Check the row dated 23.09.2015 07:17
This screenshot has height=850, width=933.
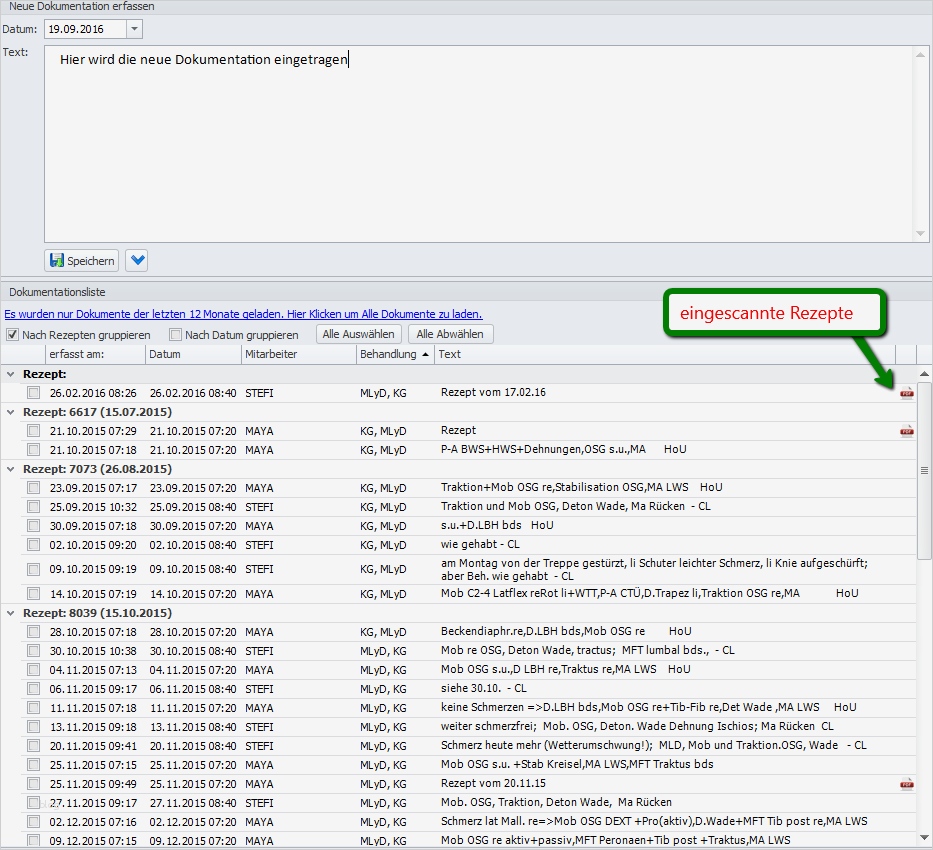pos(34,488)
